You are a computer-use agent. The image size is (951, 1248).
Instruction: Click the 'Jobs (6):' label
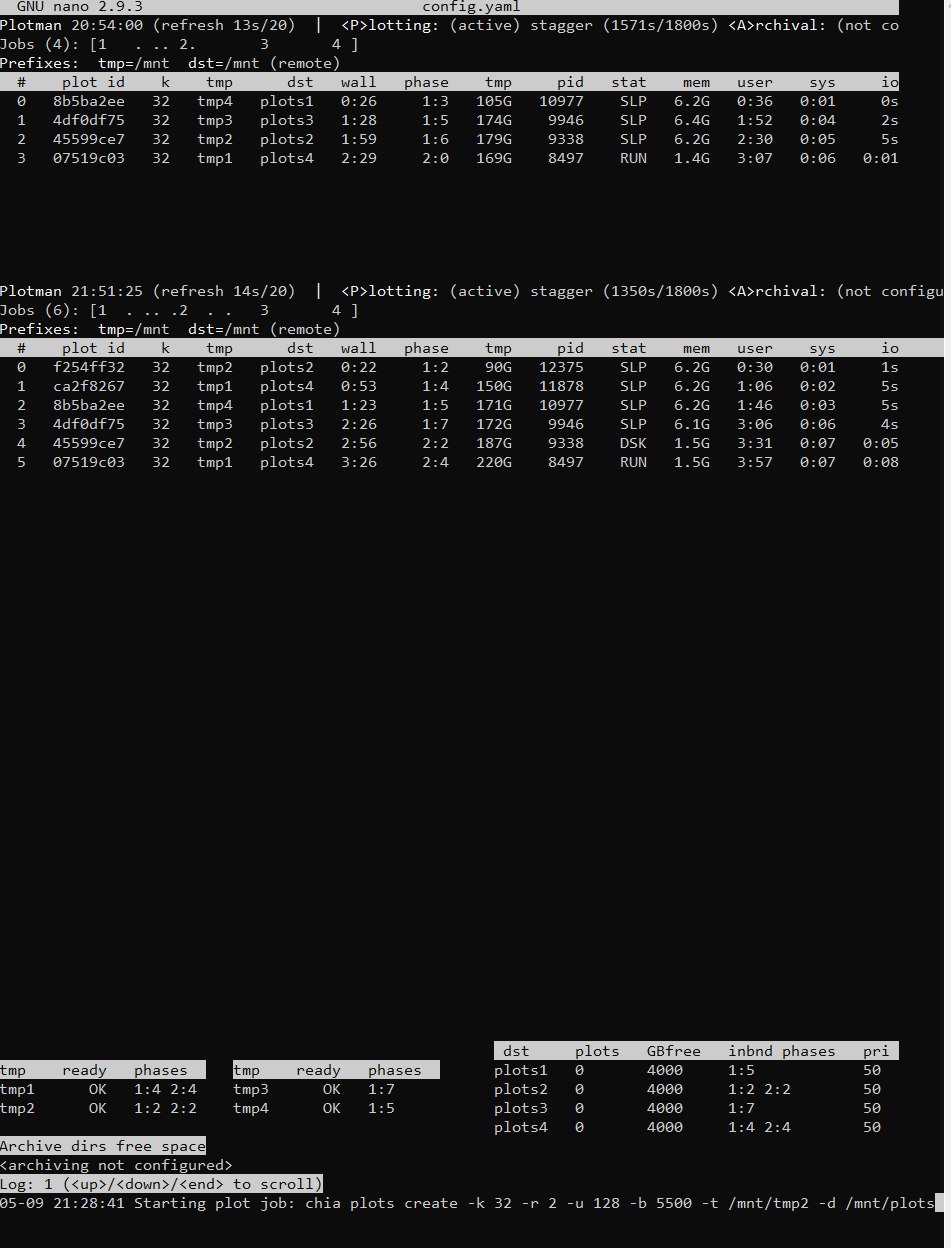coord(40,310)
